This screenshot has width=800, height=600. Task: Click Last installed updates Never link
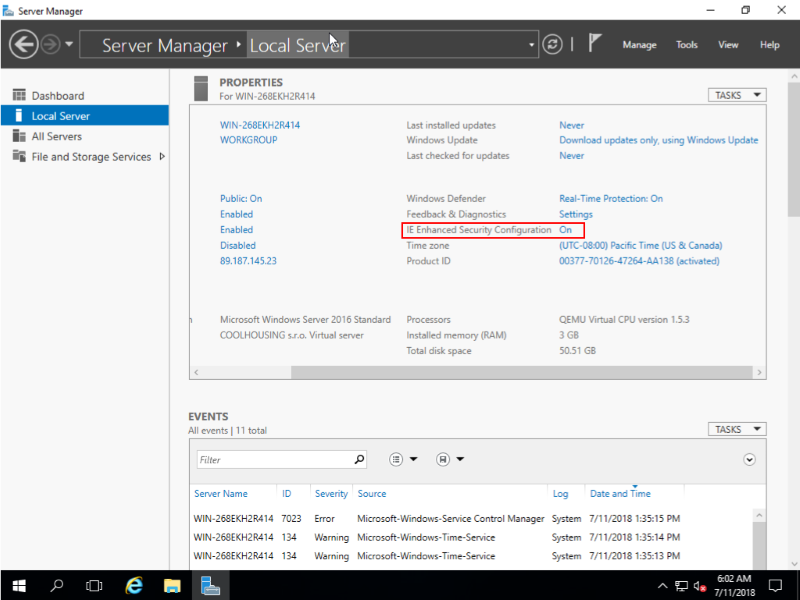point(571,125)
